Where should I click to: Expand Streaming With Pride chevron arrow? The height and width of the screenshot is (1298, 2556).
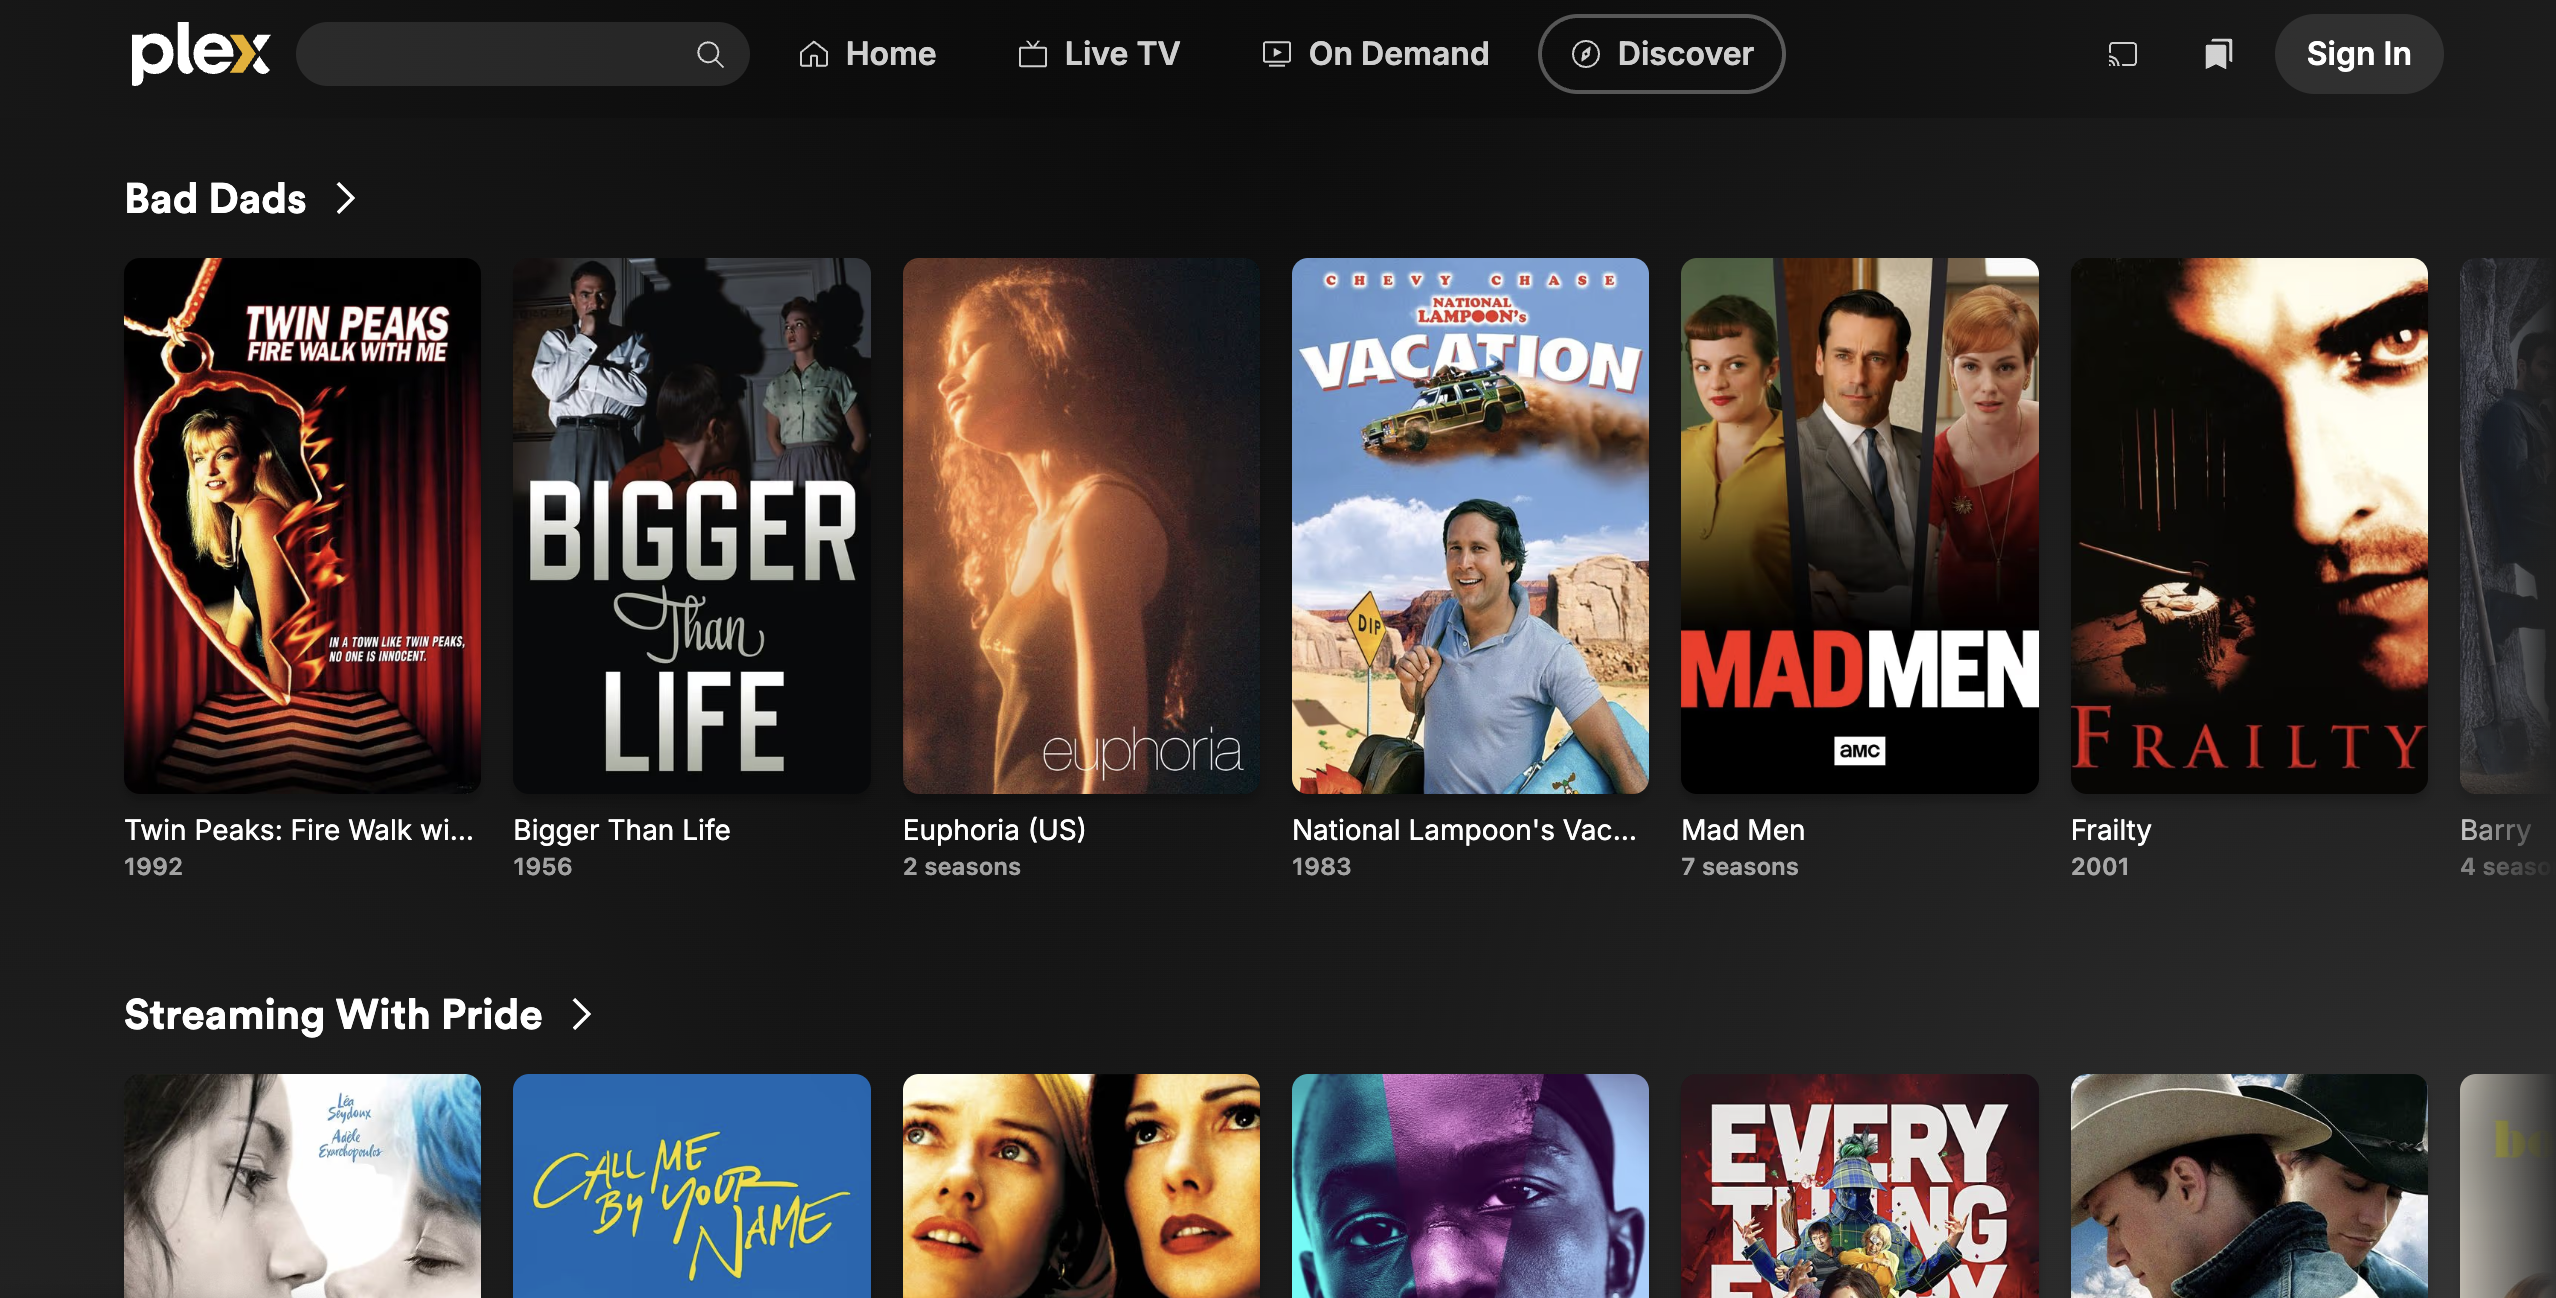click(582, 1014)
